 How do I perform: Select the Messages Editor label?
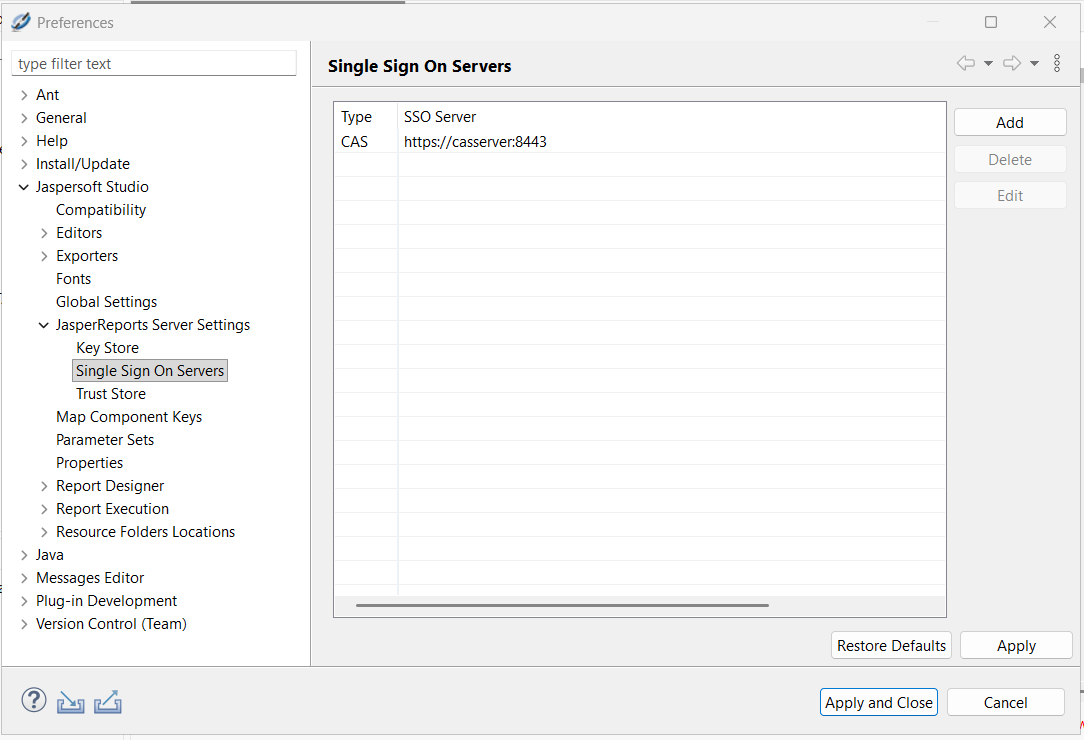pos(90,578)
